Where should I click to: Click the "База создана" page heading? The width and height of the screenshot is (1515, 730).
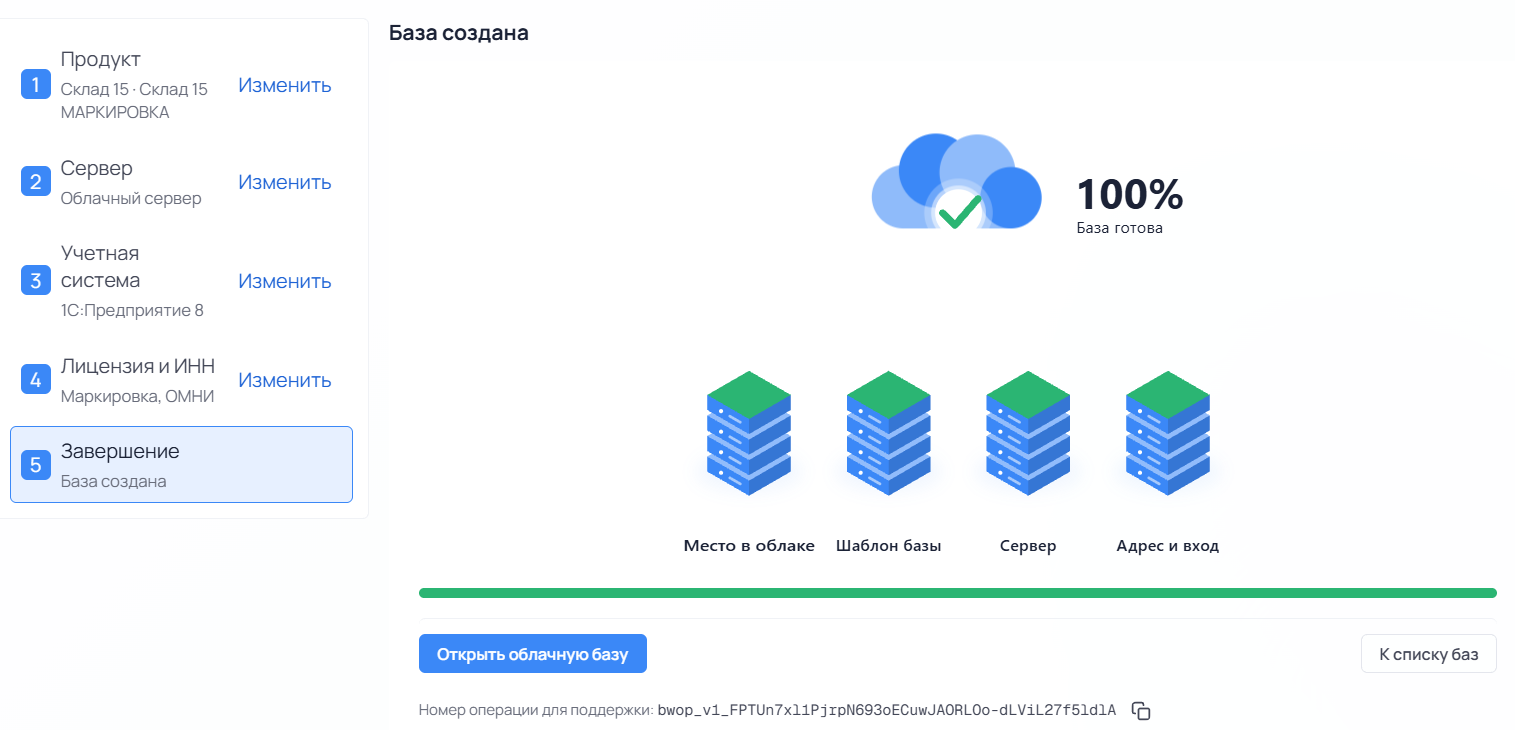pyautogui.click(x=459, y=33)
